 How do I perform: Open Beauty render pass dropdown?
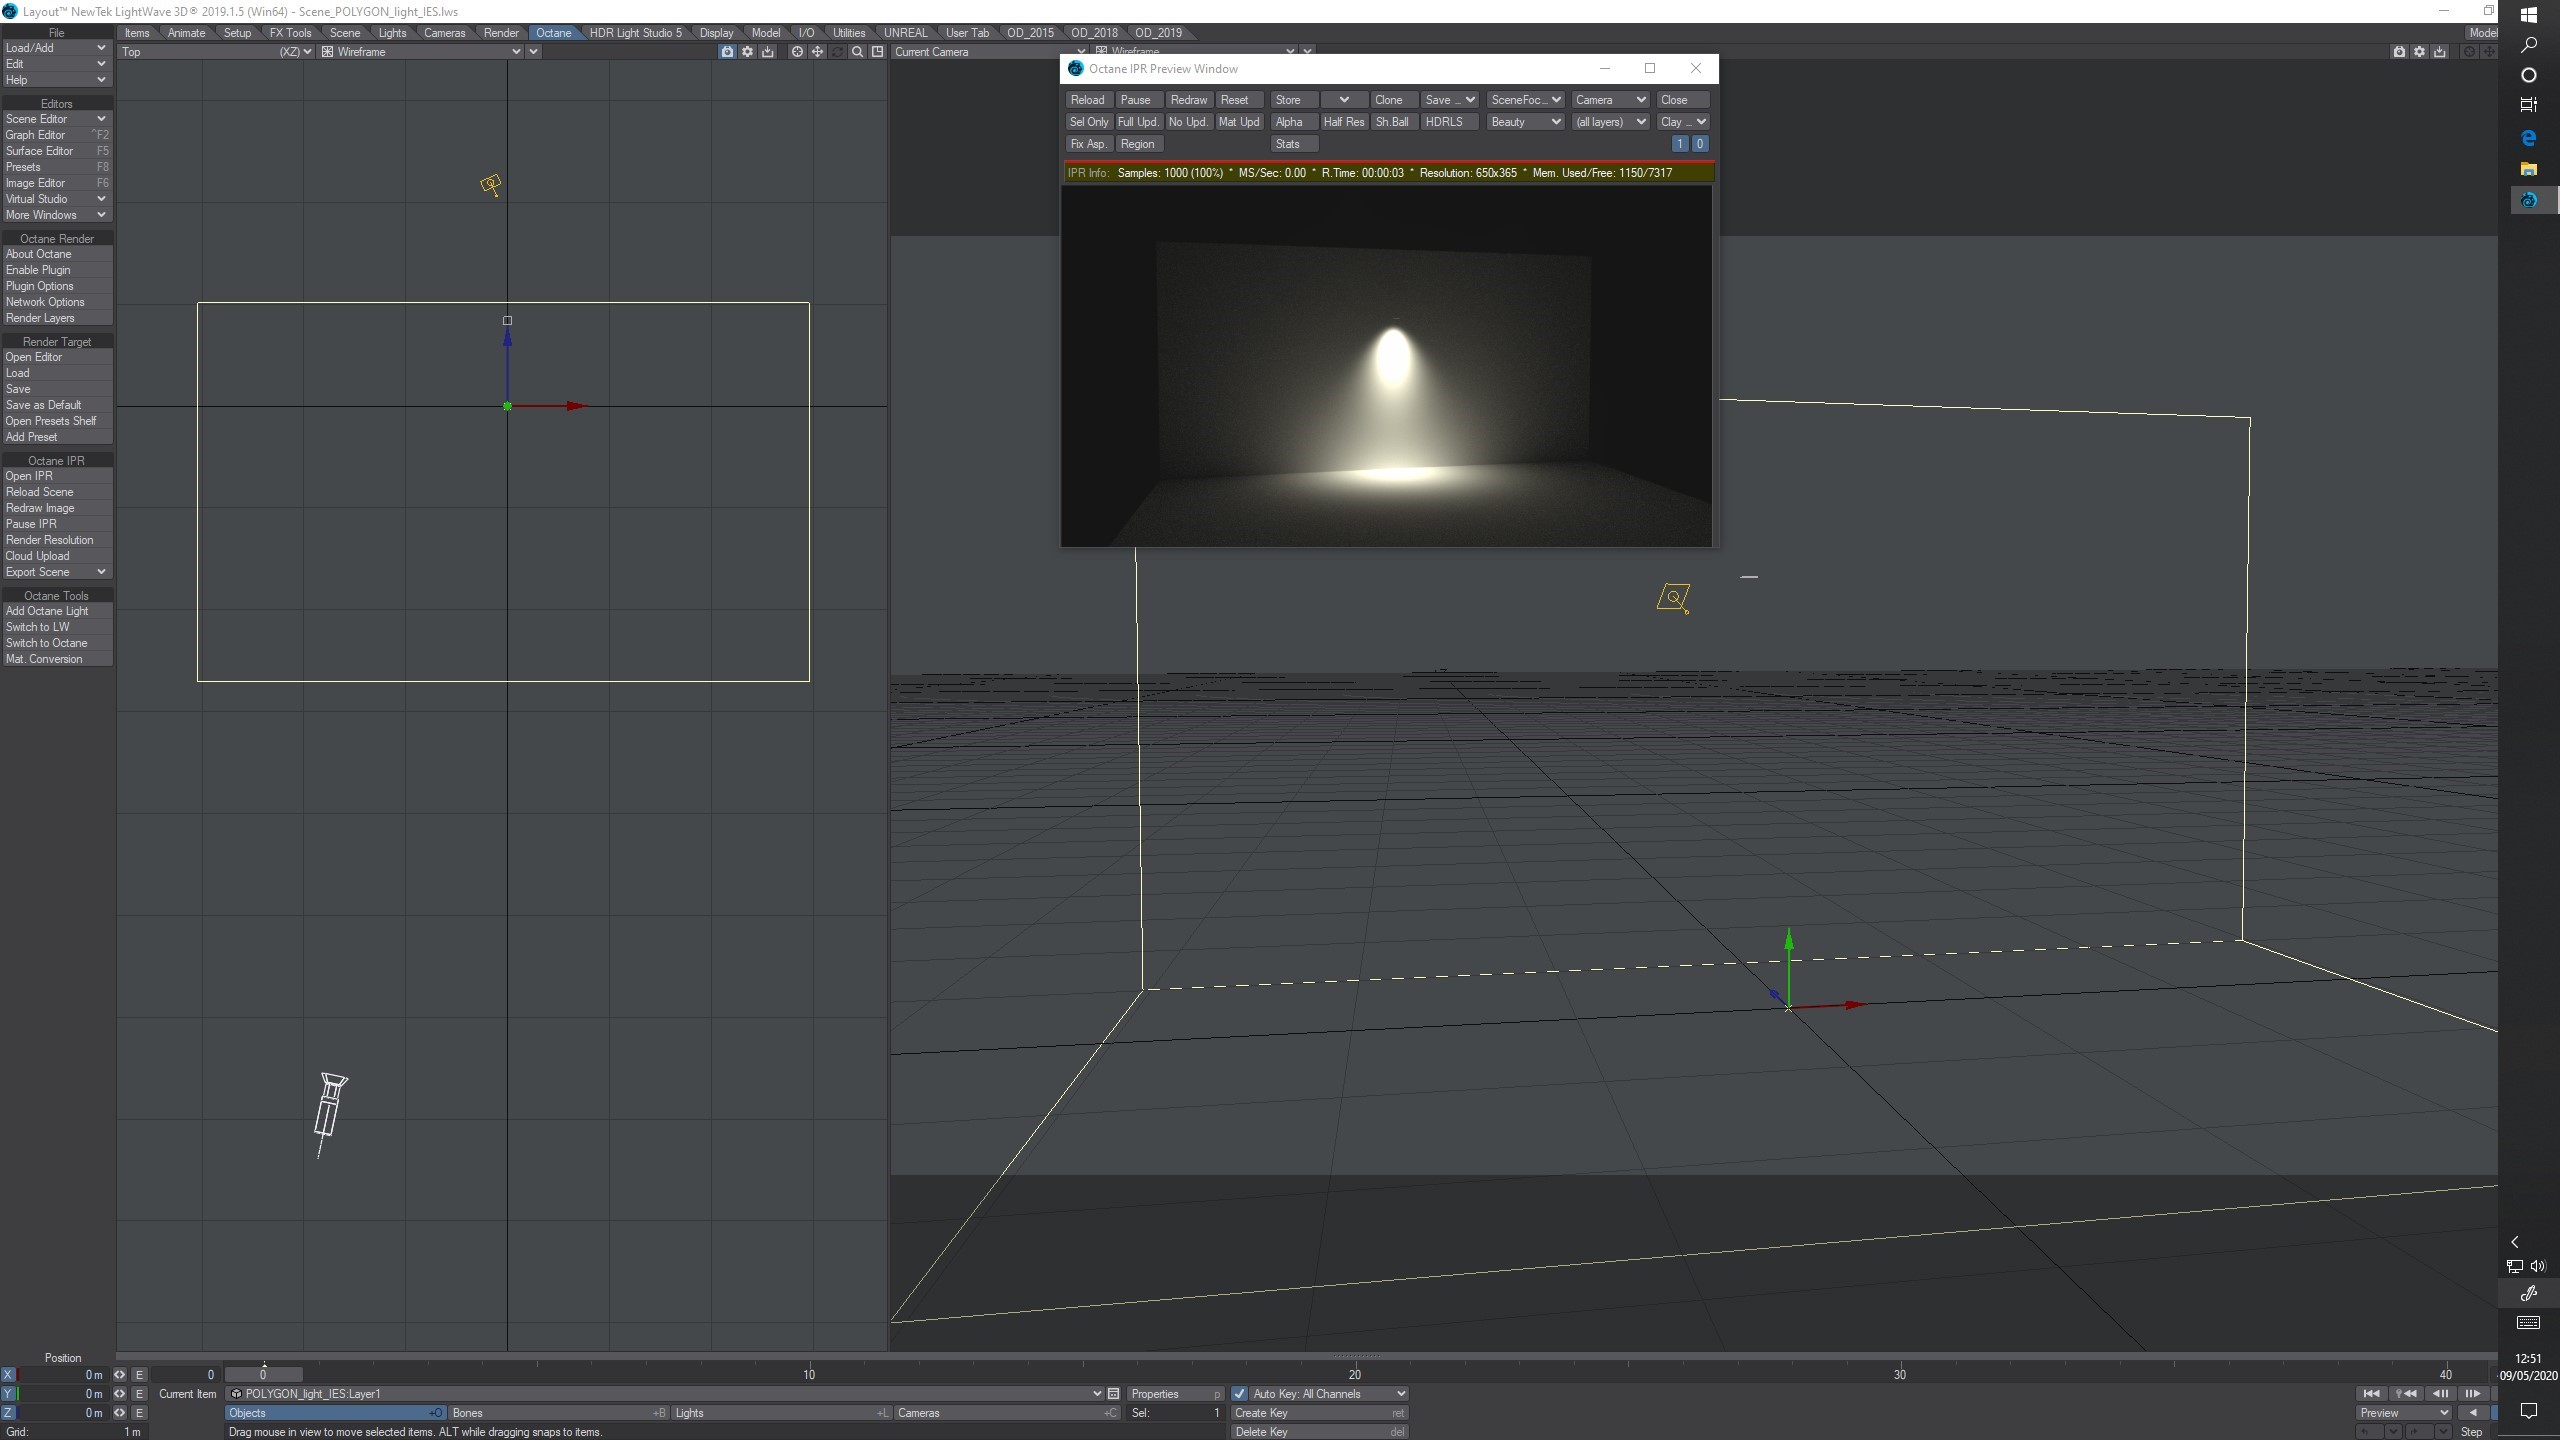pos(1525,122)
